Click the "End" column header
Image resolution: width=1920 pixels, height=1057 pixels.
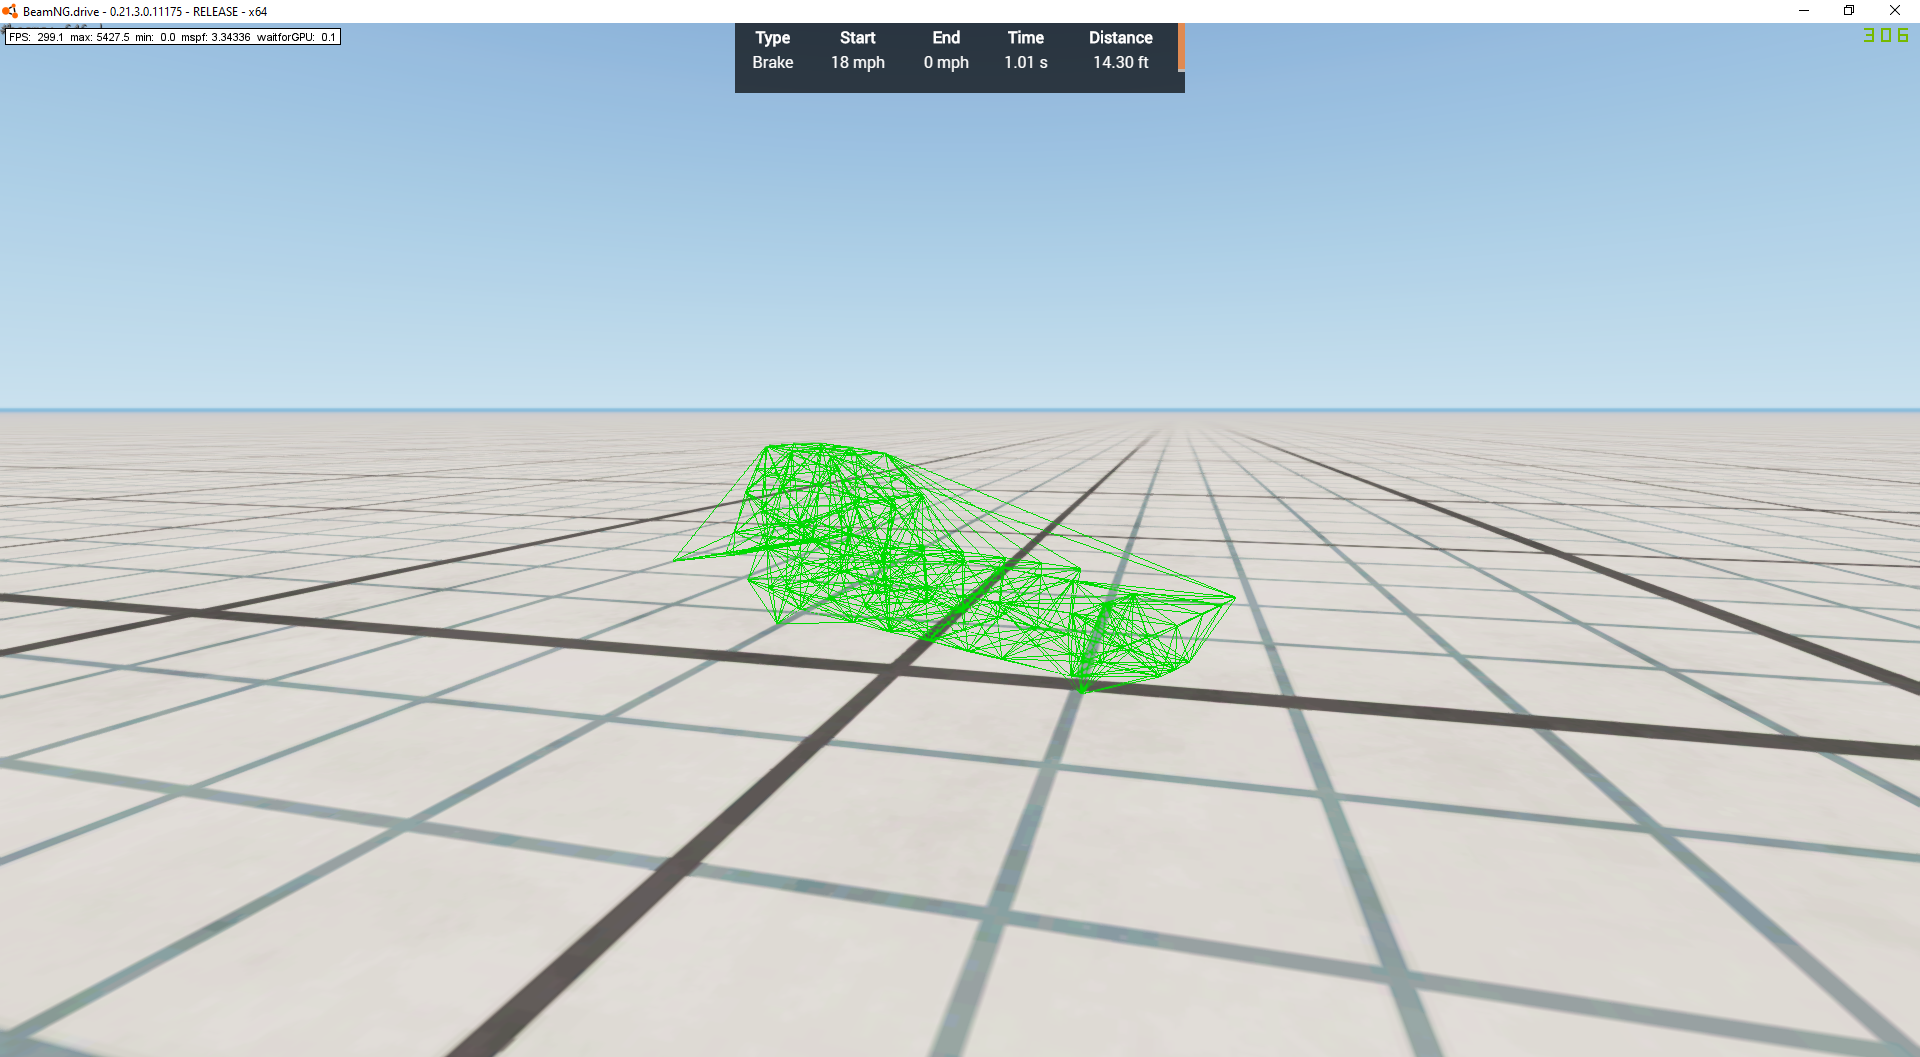click(x=946, y=38)
